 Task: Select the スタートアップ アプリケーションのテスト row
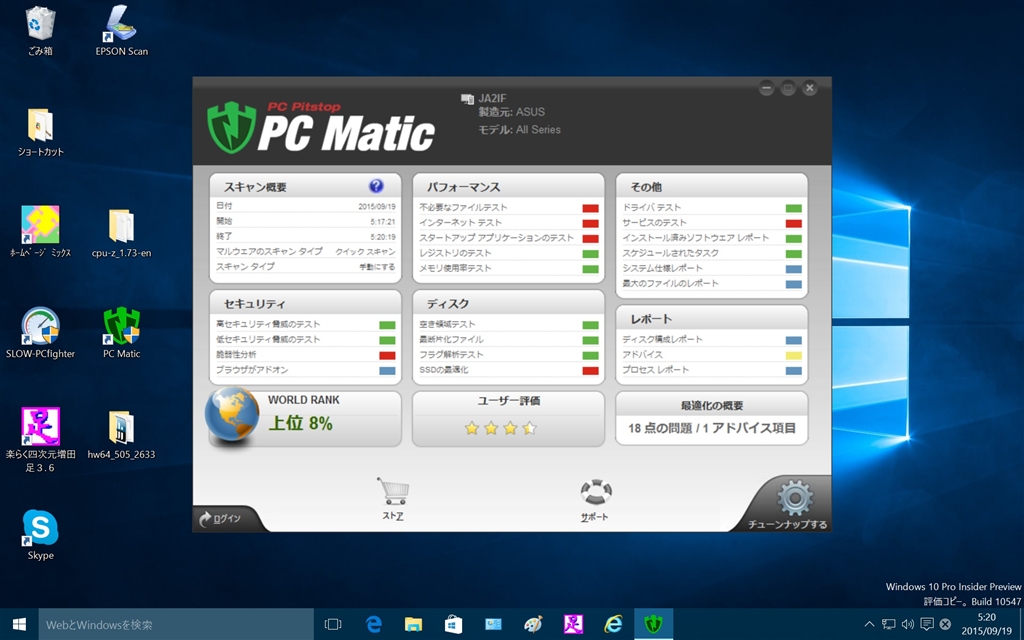(509, 238)
